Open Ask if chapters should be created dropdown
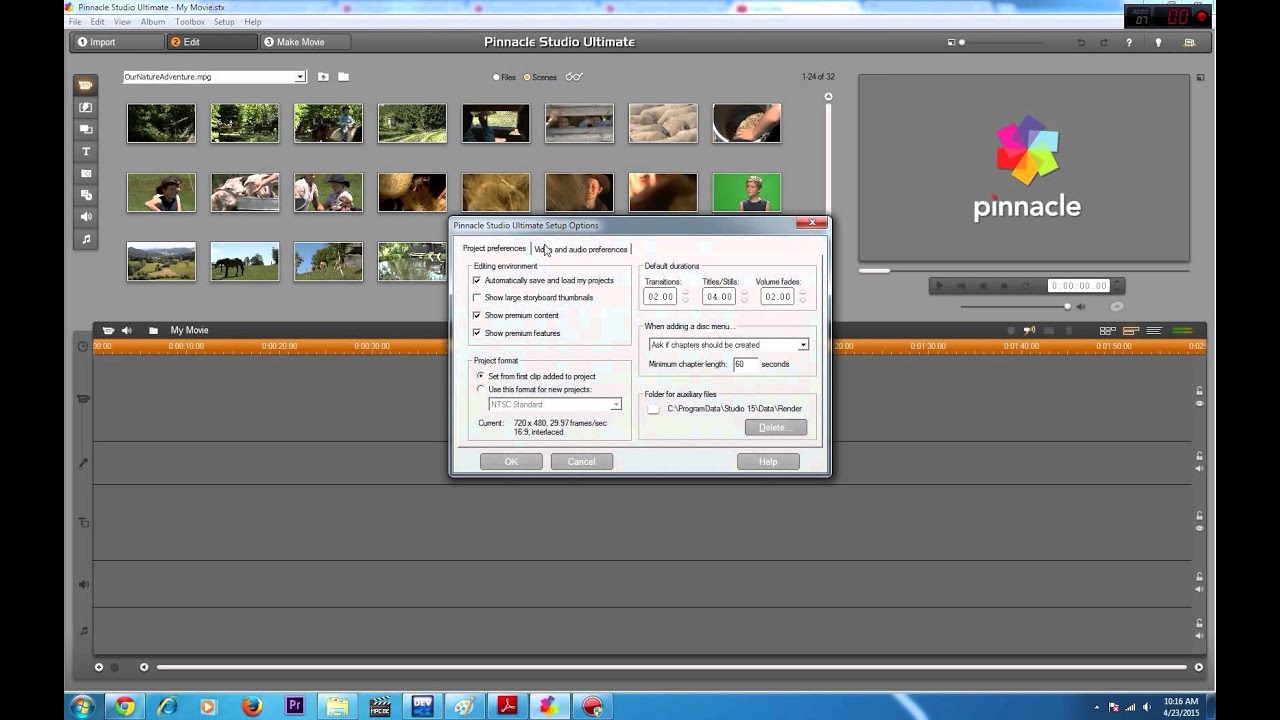The image size is (1280, 720). 802,345
